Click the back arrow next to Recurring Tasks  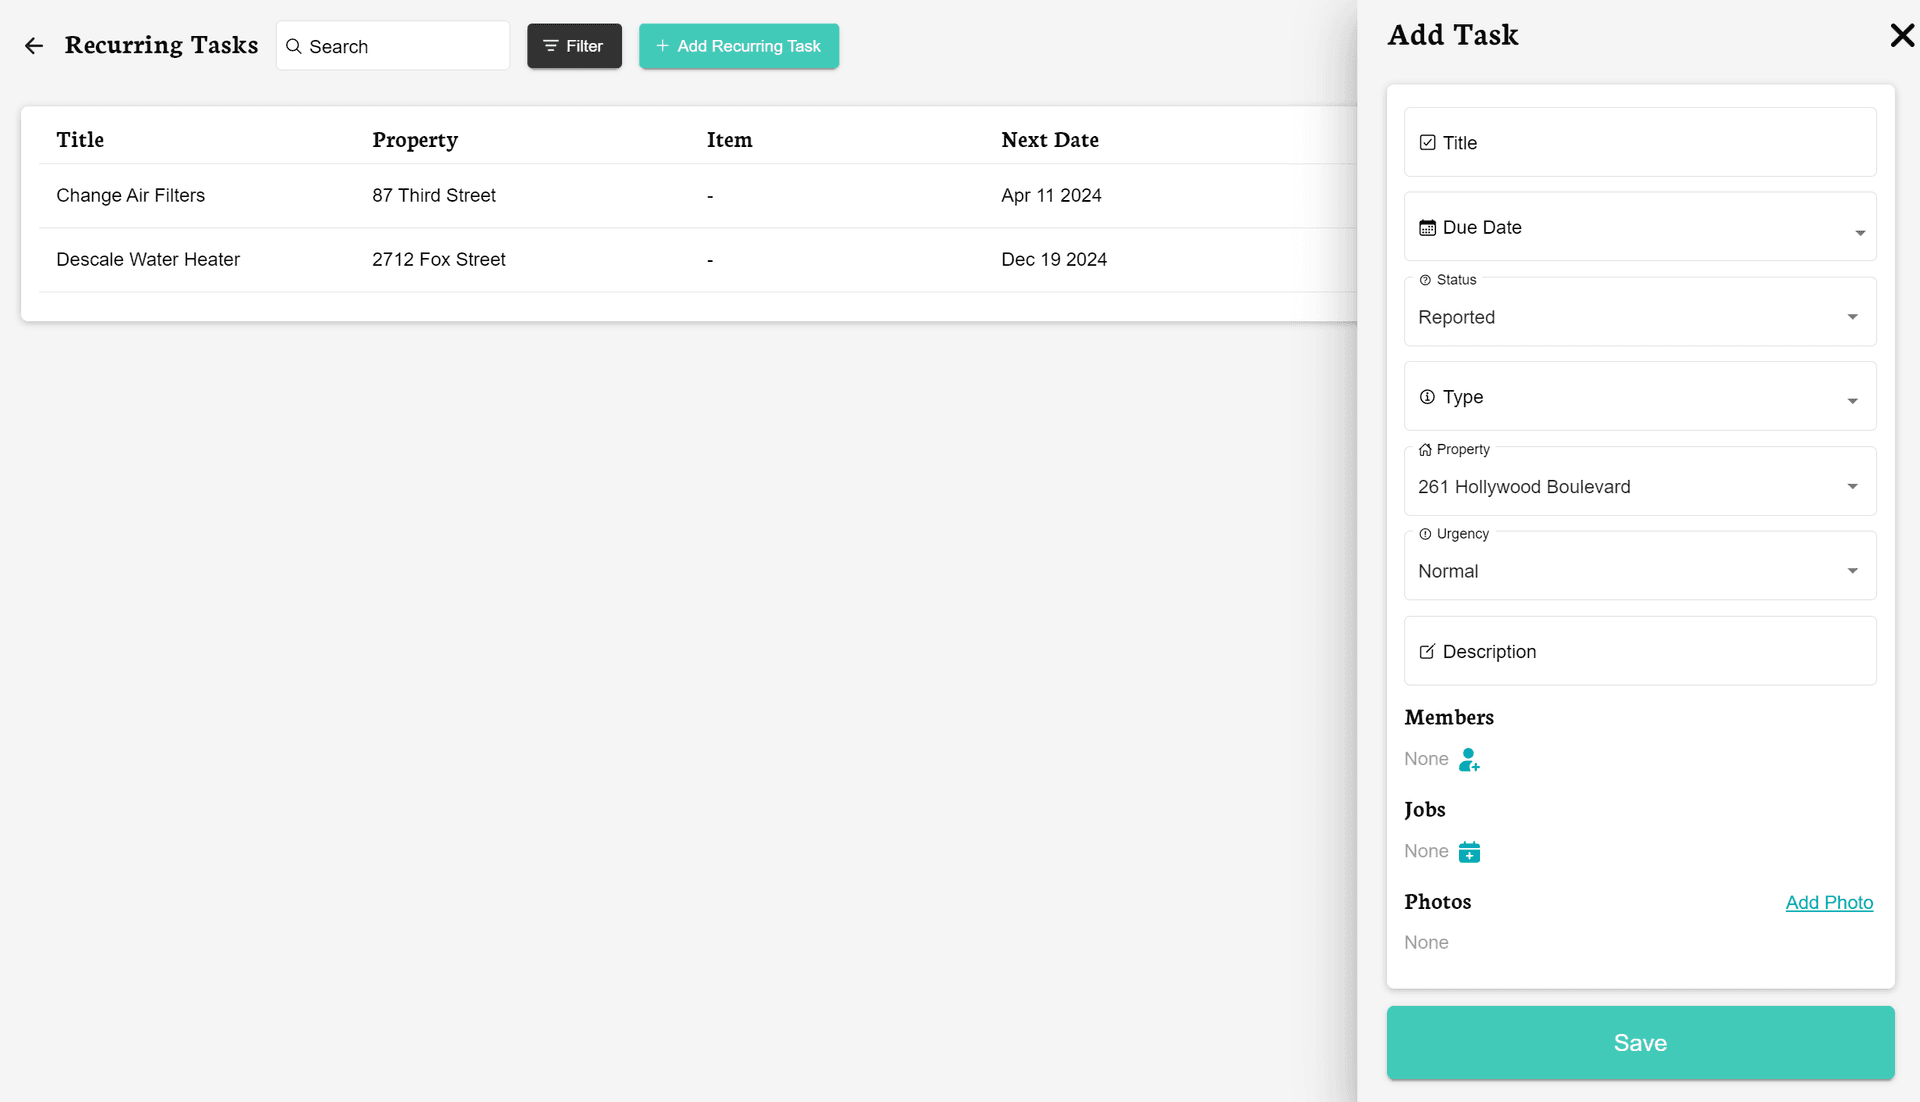[x=34, y=45]
